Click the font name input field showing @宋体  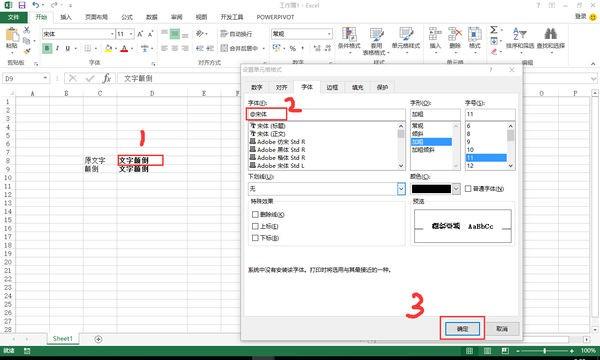click(326, 114)
